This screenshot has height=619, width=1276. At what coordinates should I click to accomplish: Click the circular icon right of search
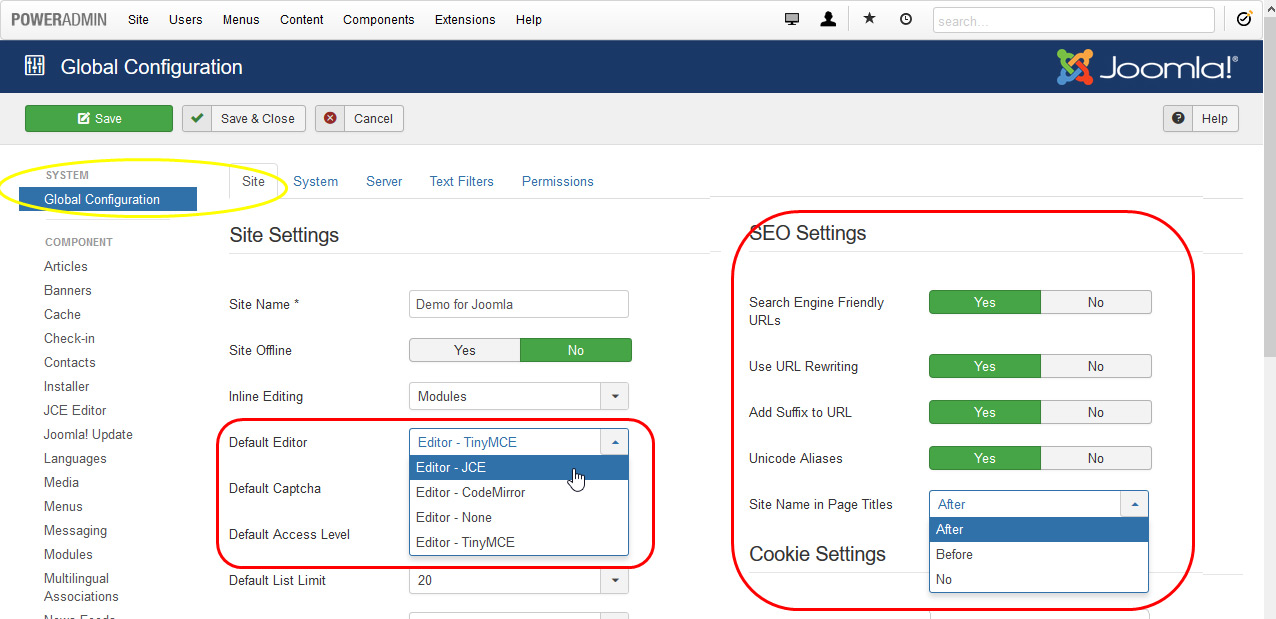tap(1244, 19)
